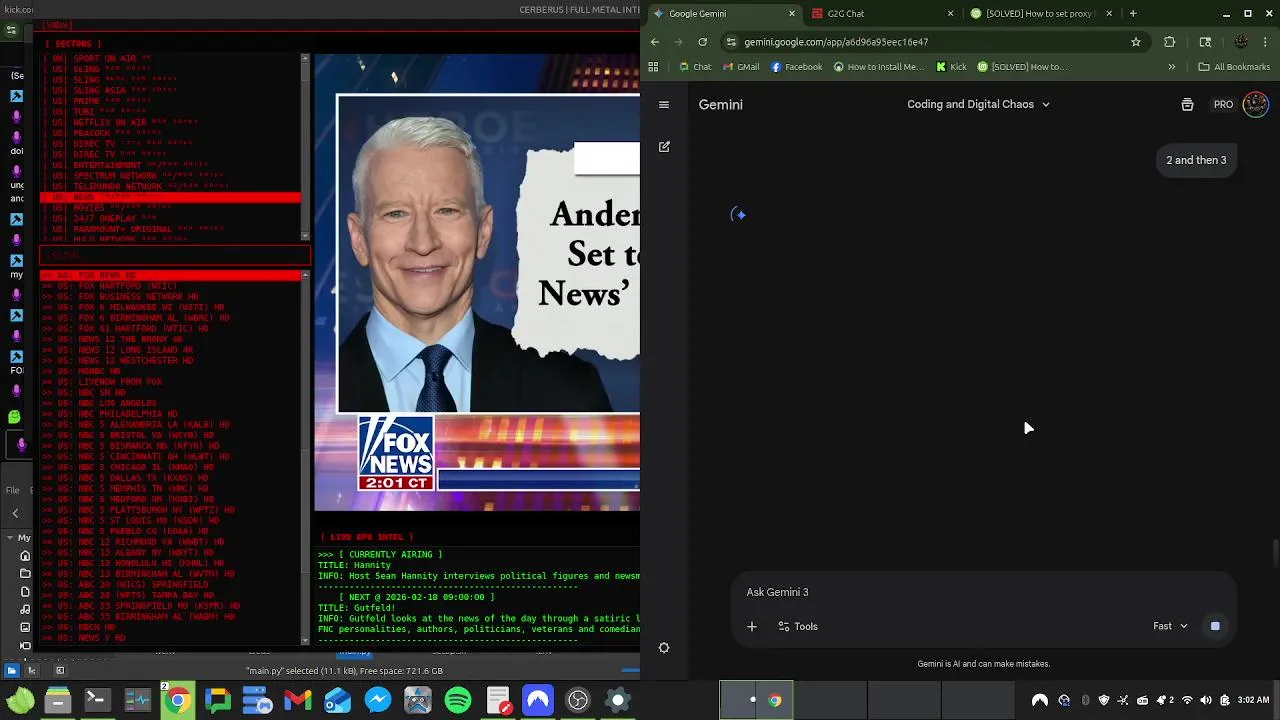Open the network icon in system tray
Viewport: 1280px width, 720px height.
click(1187, 700)
